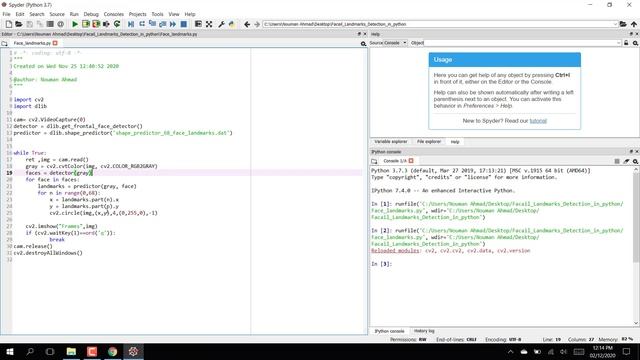The width and height of the screenshot is (640, 360).
Task: Click the Run file green play button
Action: point(75,24)
